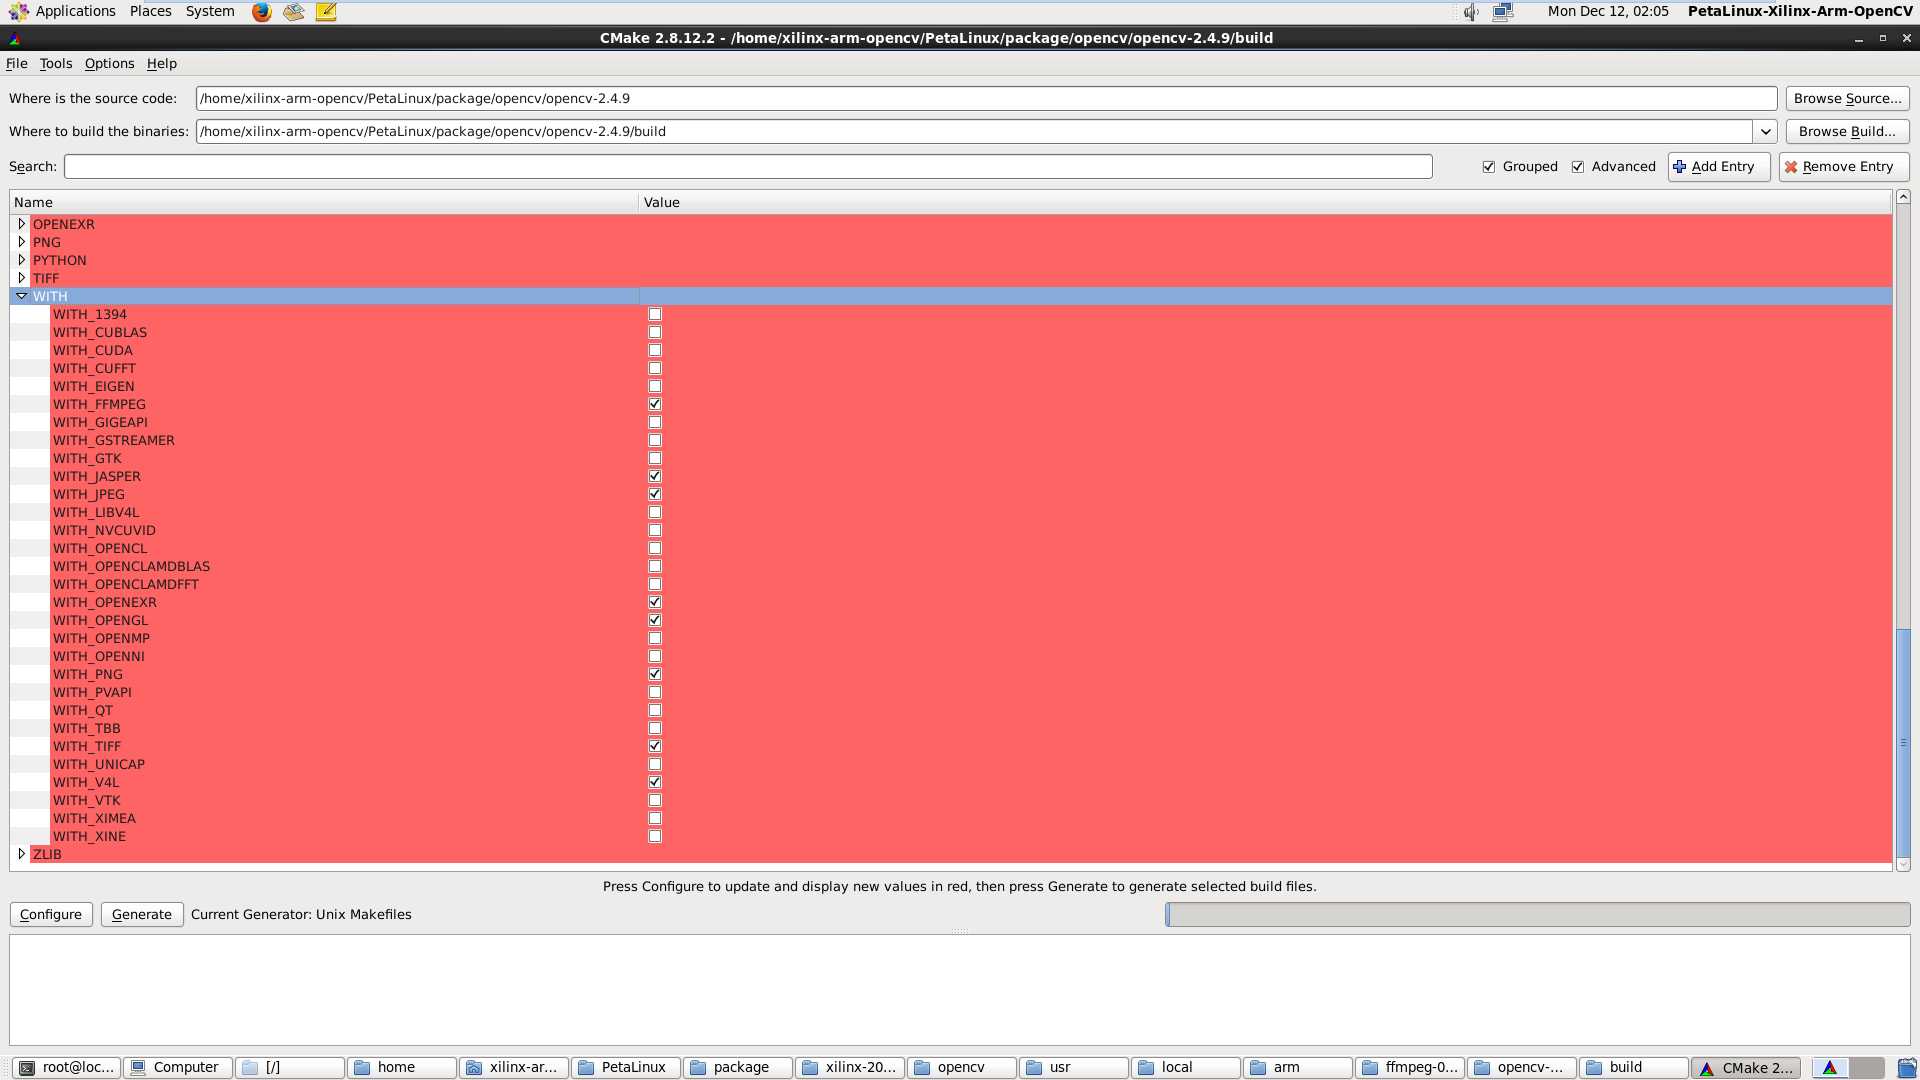The width and height of the screenshot is (1920, 1080).
Task: Enable WITH_QT checkbox
Action: tap(655, 710)
